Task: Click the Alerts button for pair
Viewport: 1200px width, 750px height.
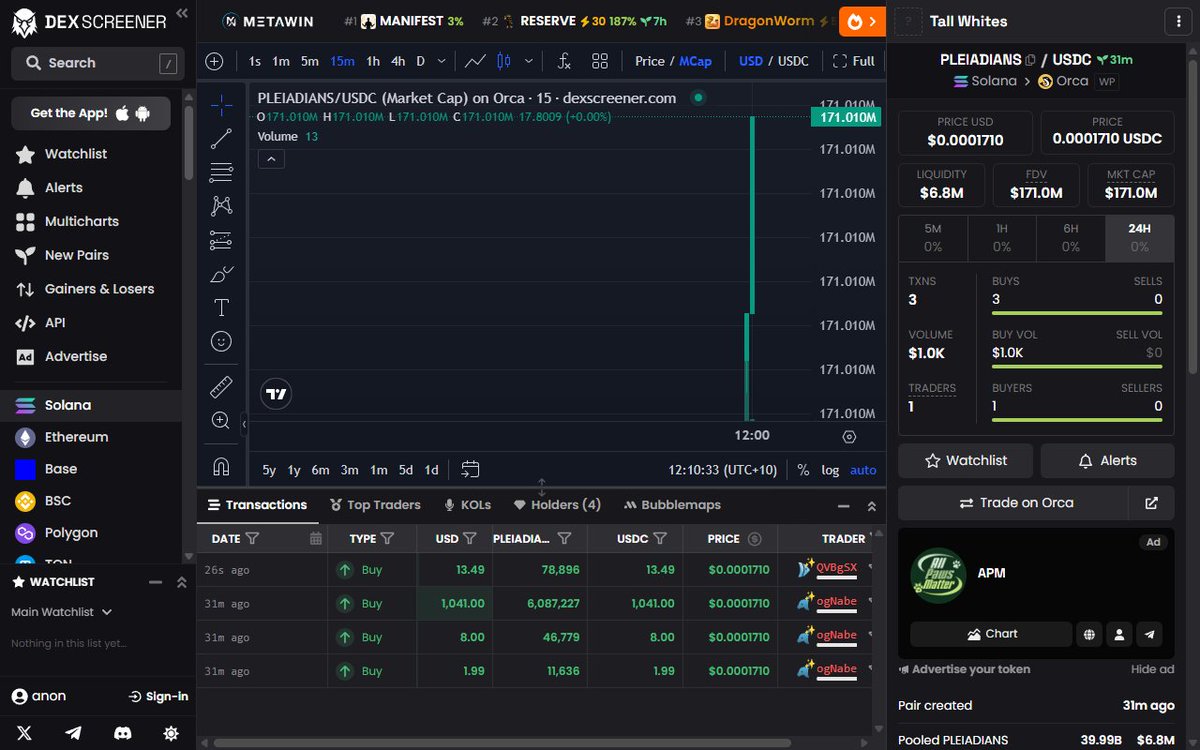Action: [x=1107, y=461]
